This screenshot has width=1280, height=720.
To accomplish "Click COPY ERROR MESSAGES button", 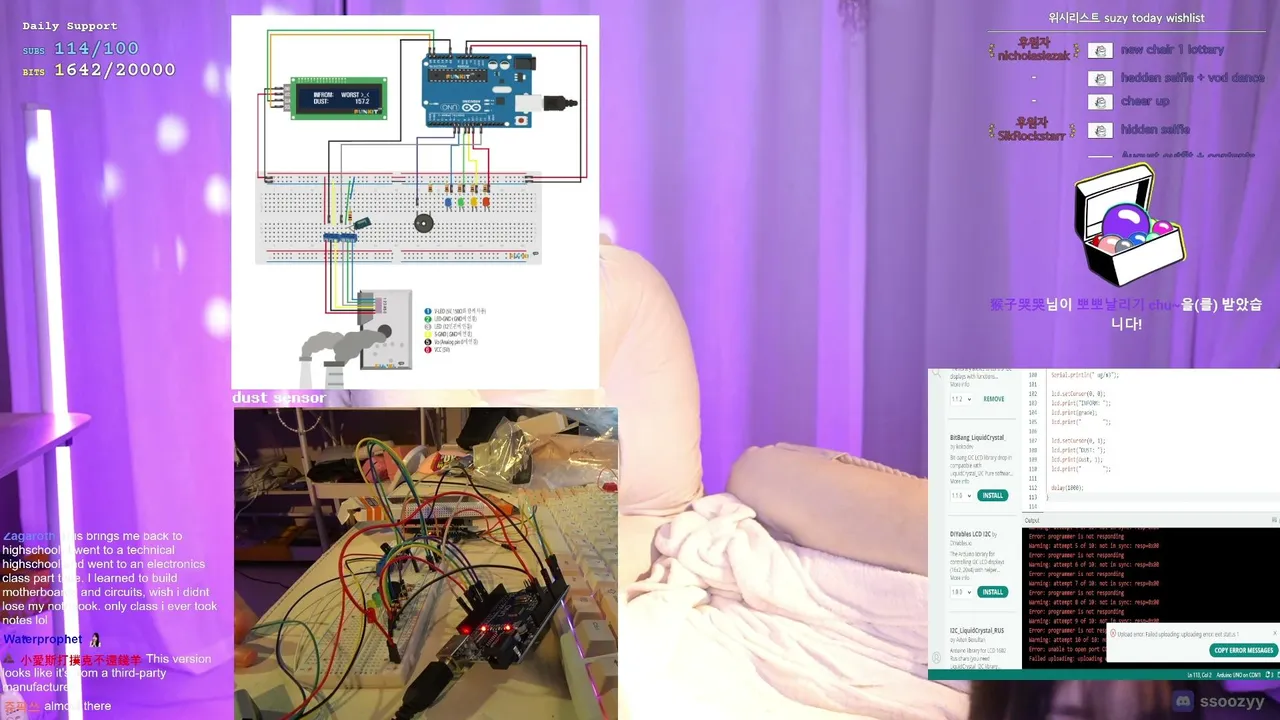I will point(1243,650).
